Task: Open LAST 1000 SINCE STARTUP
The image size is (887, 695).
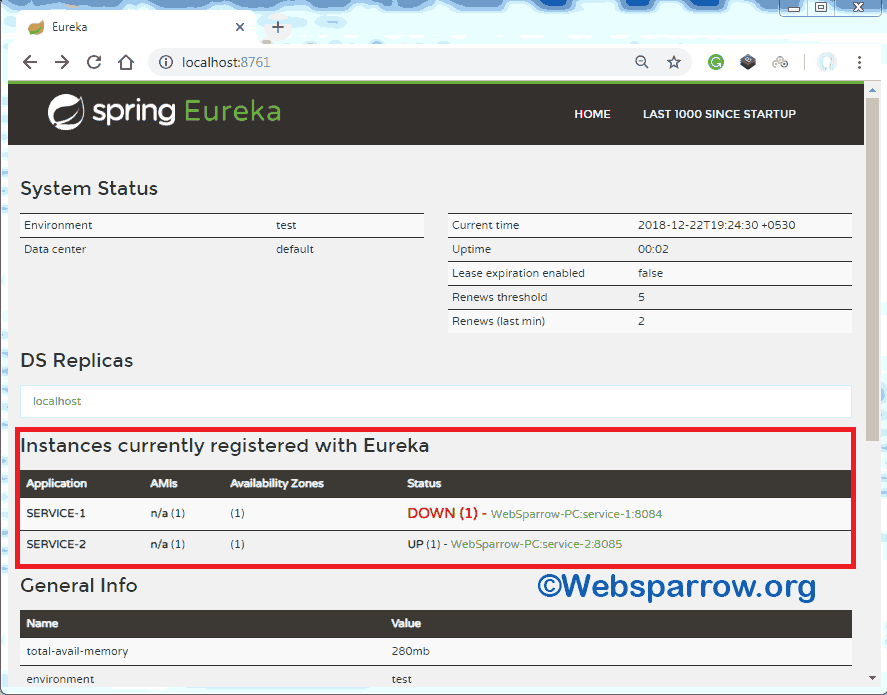Action: pyautogui.click(x=719, y=114)
